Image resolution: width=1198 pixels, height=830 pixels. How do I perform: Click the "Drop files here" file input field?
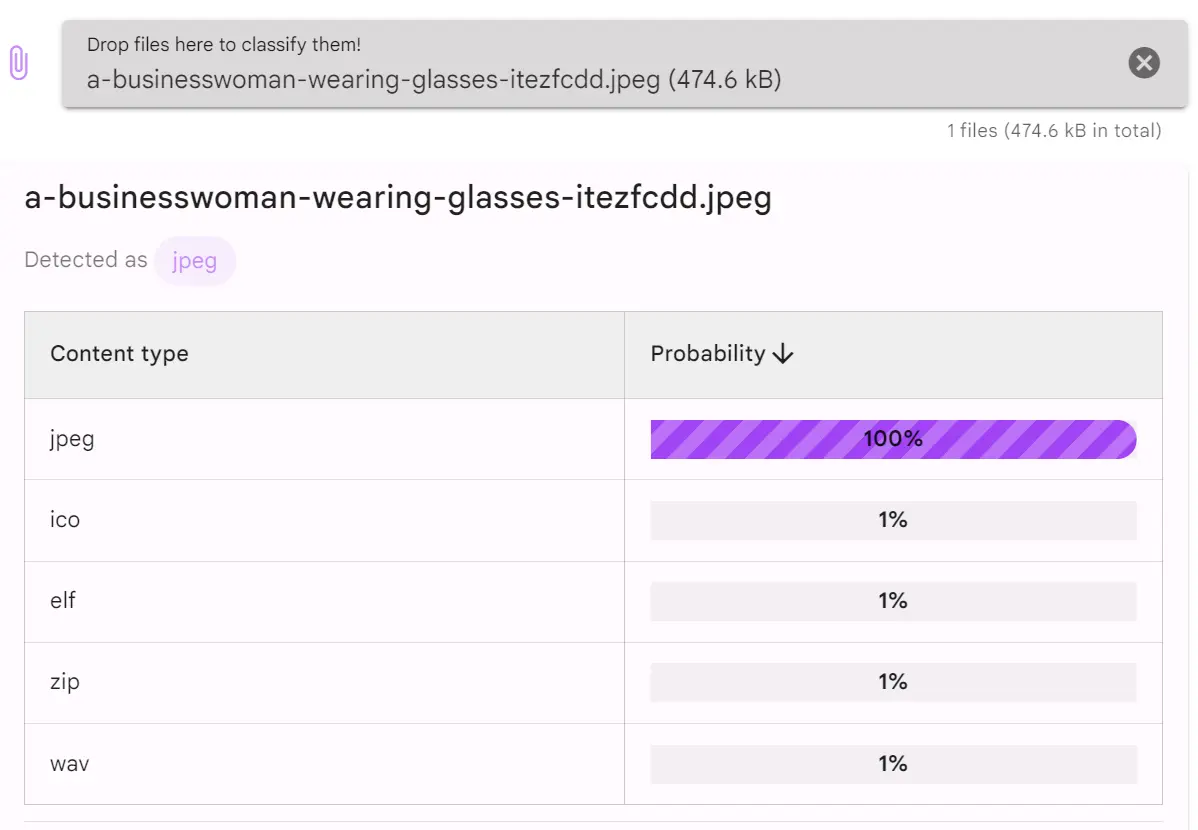pos(600,64)
